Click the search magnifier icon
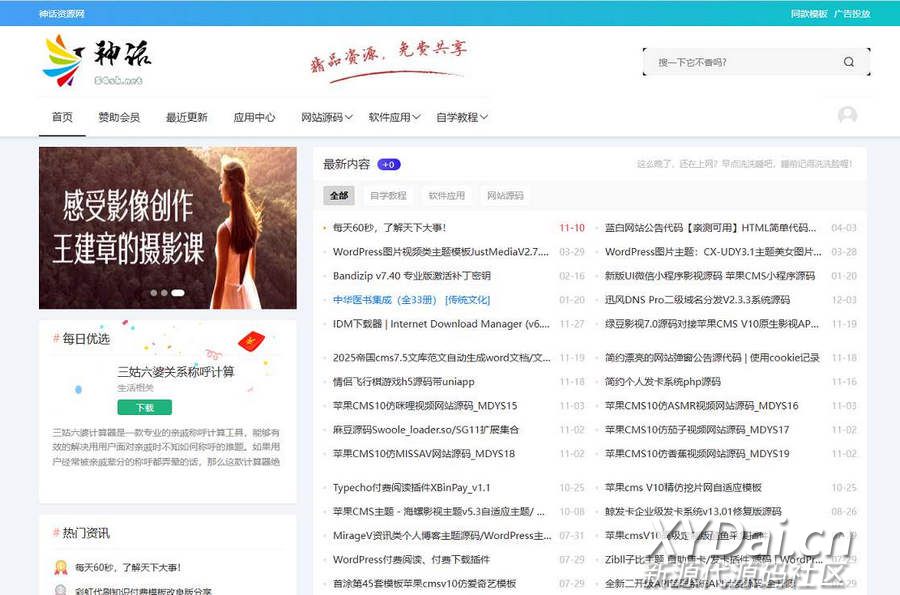The height and width of the screenshot is (595, 900). 849,62
